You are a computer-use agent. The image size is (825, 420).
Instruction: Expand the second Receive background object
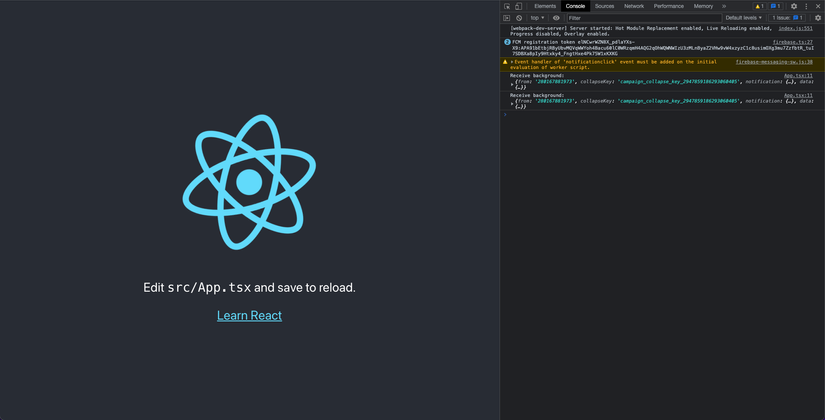click(x=512, y=104)
